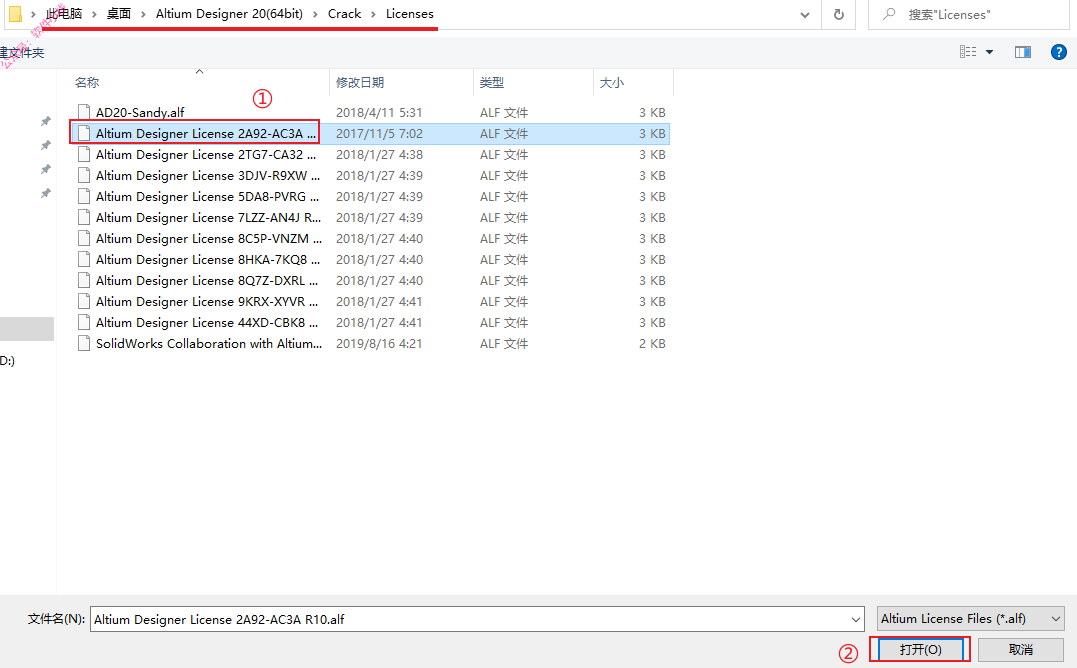Select Altium Designer License 8Q7Z-DXRL file

point(207,281)
